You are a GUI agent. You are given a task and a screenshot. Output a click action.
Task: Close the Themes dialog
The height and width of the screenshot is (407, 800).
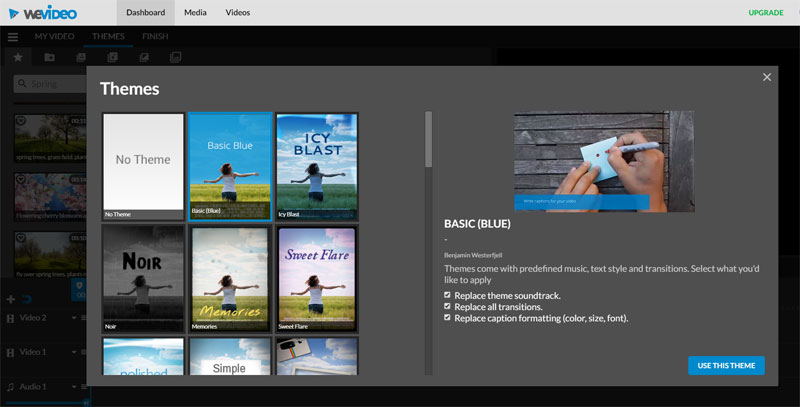(x=767, y=77)
